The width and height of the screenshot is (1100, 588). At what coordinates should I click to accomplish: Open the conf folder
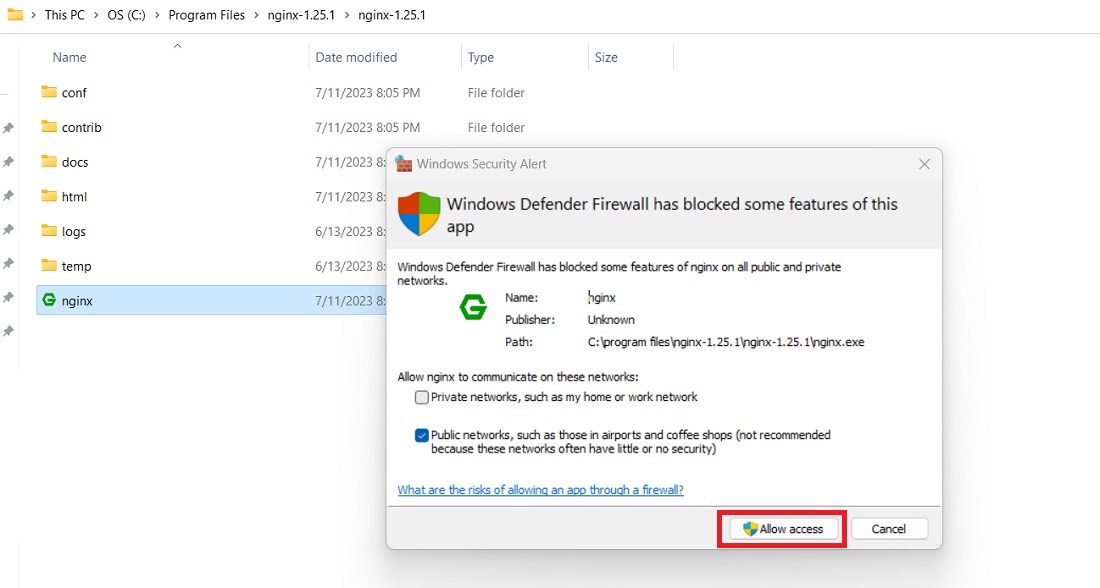point(75,92)
